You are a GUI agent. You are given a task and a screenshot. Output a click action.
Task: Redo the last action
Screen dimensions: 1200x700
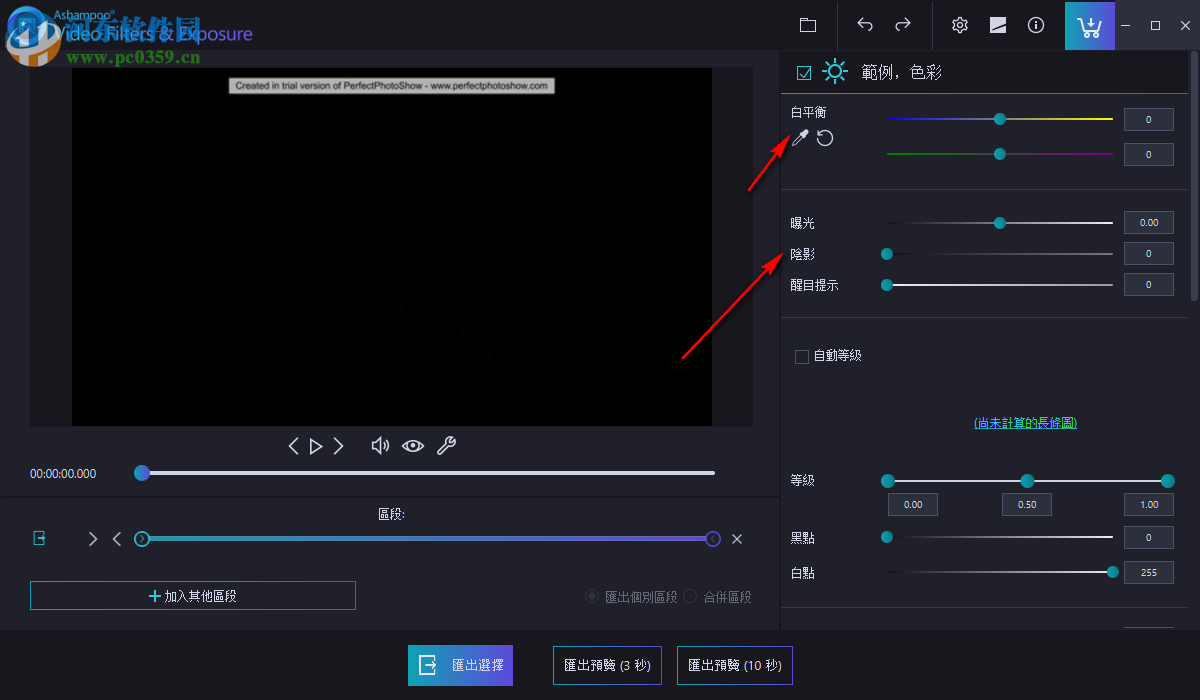(901, 25)
